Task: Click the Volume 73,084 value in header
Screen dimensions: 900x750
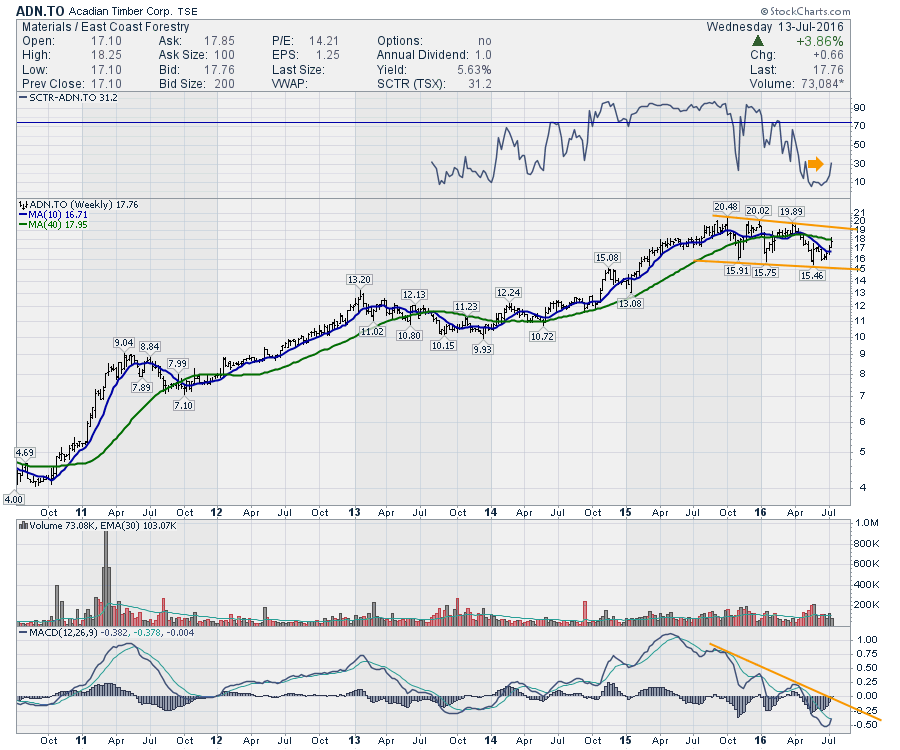Action: [823, 84]
